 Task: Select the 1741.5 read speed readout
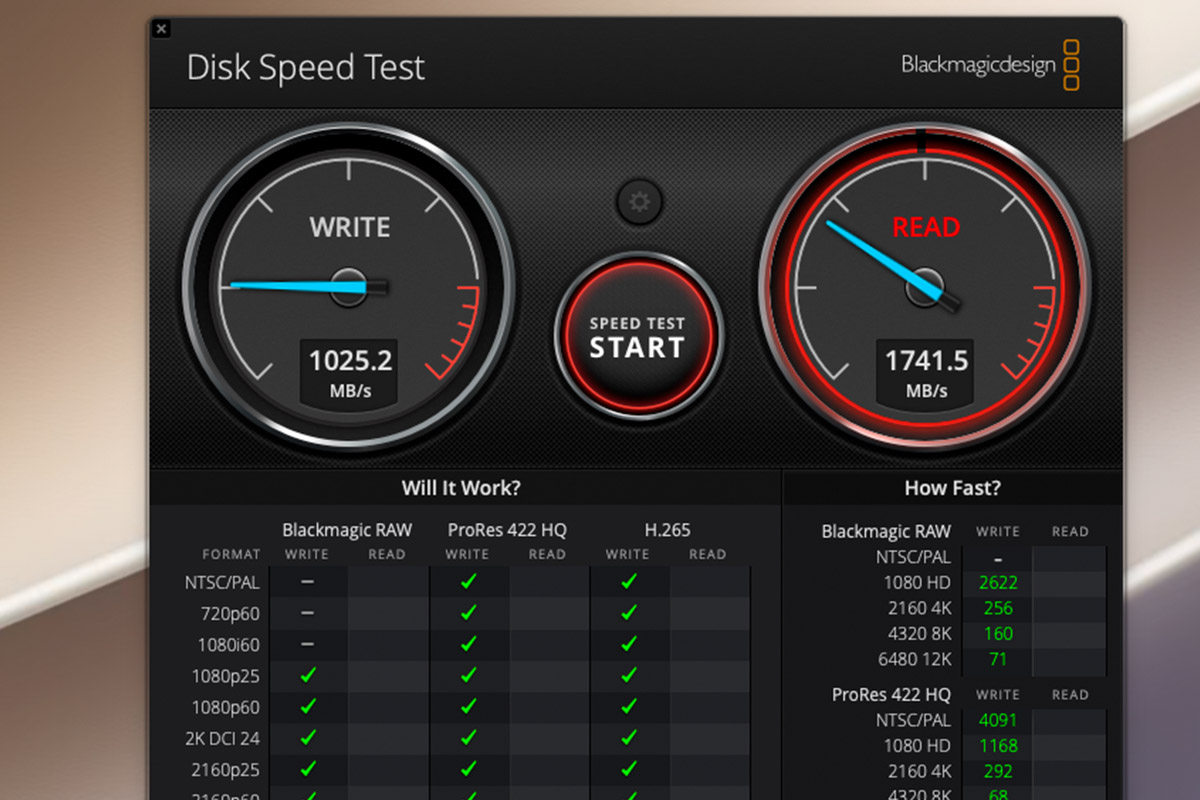click(x=926, y=360)
